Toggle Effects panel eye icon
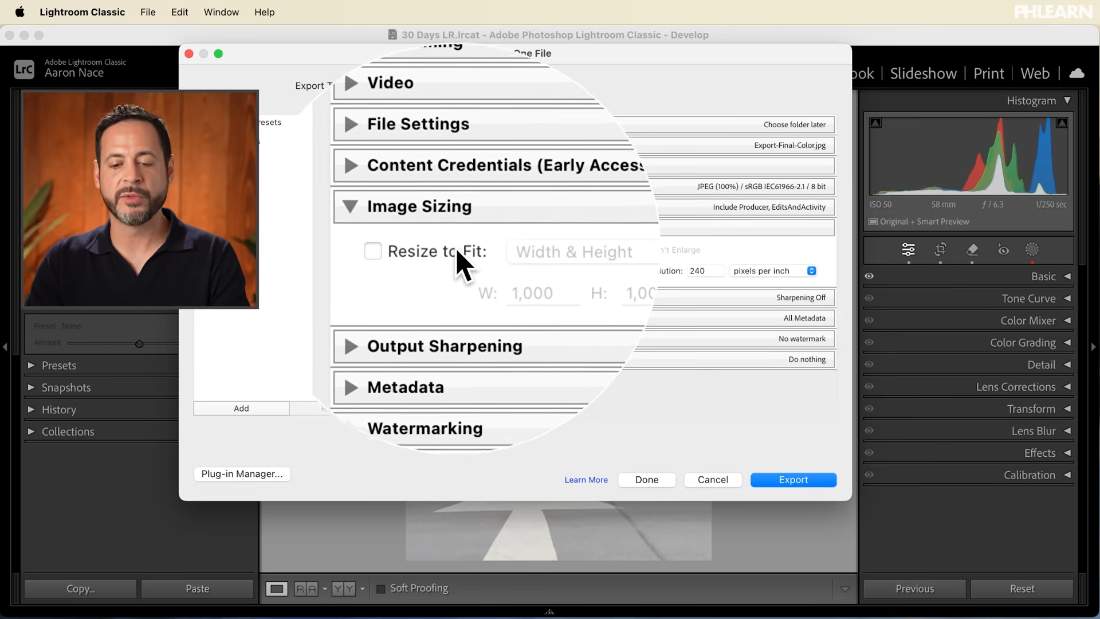This screenshot has width=1100, height=619. tap(869, 453)
